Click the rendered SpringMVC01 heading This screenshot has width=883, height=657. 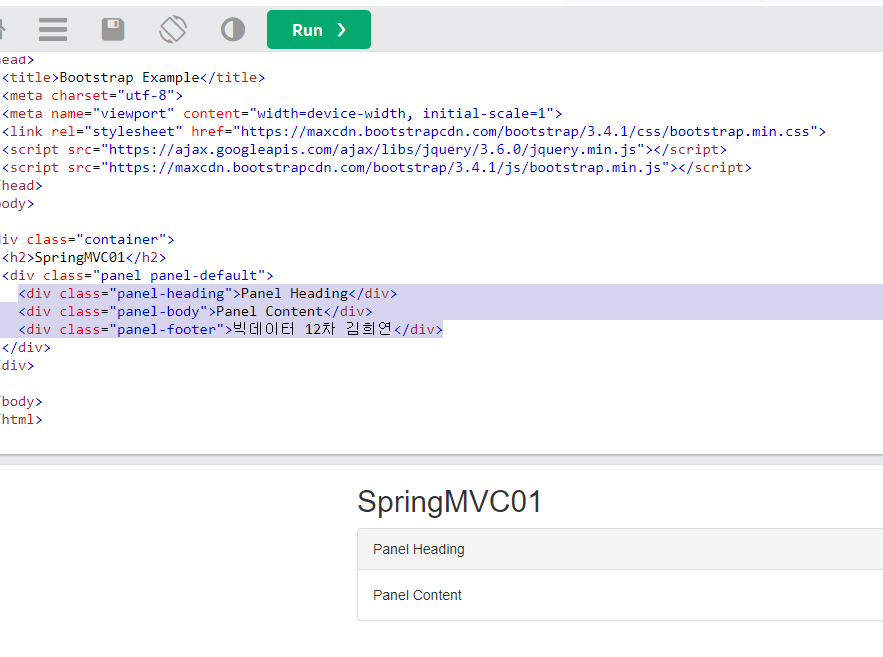pyautogui.click(x=449, y=502)
